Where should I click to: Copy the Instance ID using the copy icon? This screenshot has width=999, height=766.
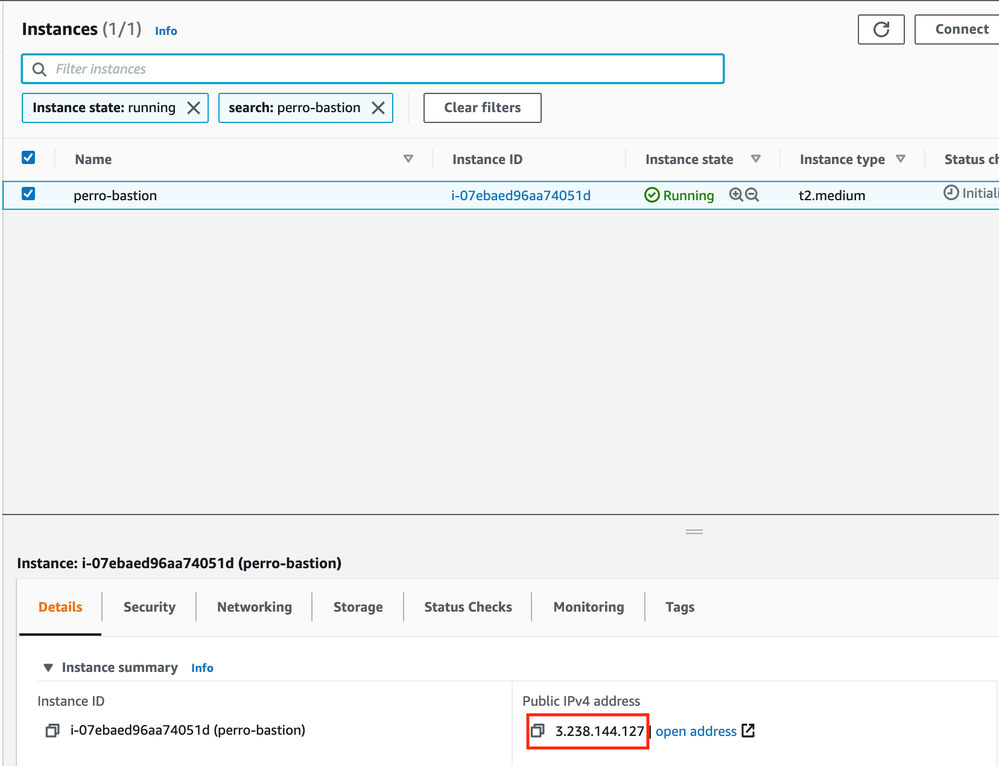pyautogui.click(x=52, y=730)
